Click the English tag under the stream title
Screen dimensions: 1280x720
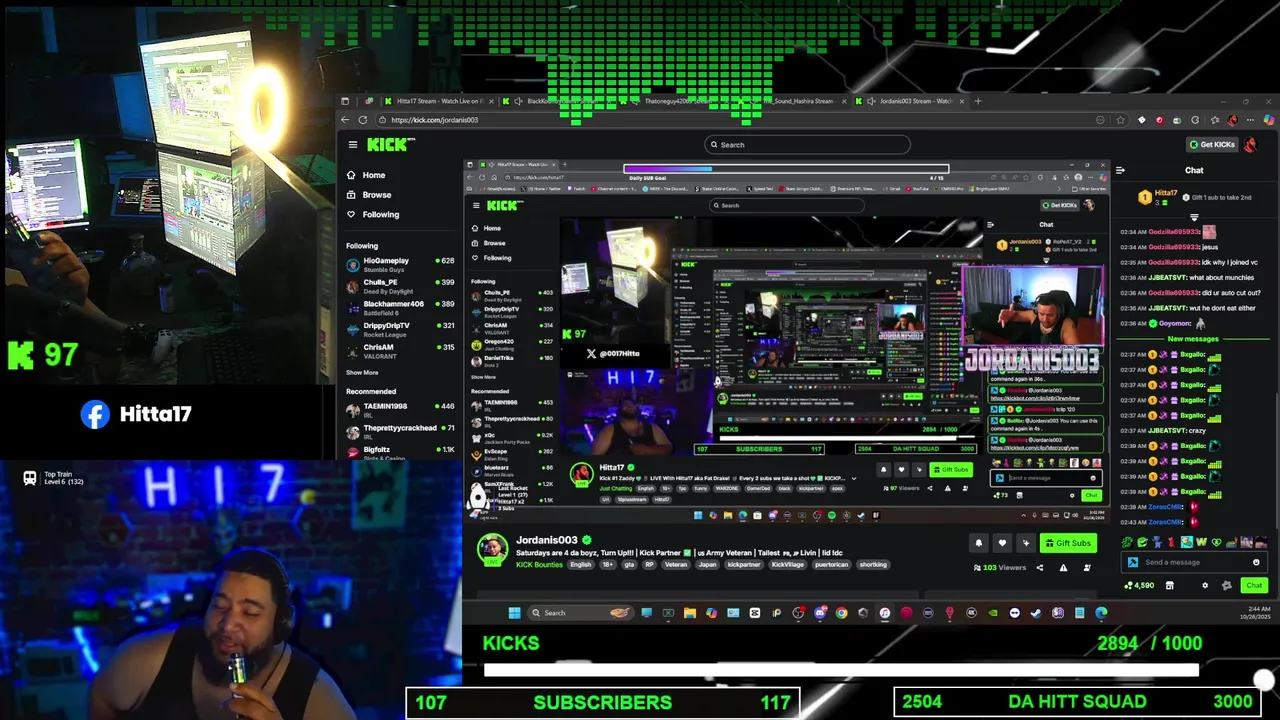point(581,565)
